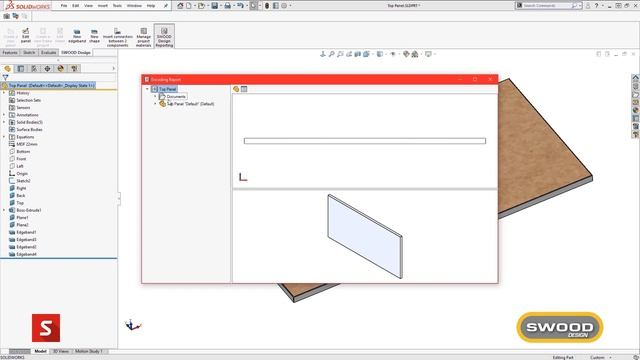Select the Origin item in the feature tree
This screenshot has width=640, height=360.
22,173
